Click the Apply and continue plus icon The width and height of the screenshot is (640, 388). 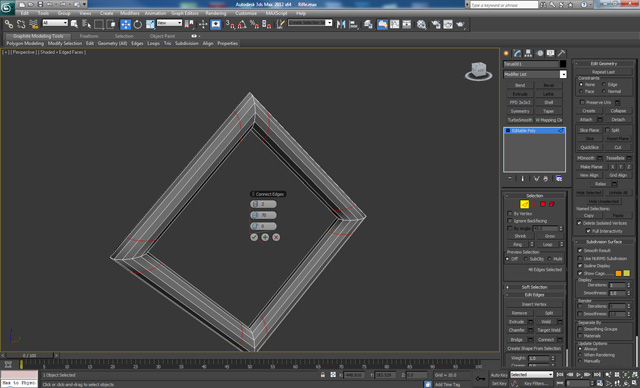[265, 237]
